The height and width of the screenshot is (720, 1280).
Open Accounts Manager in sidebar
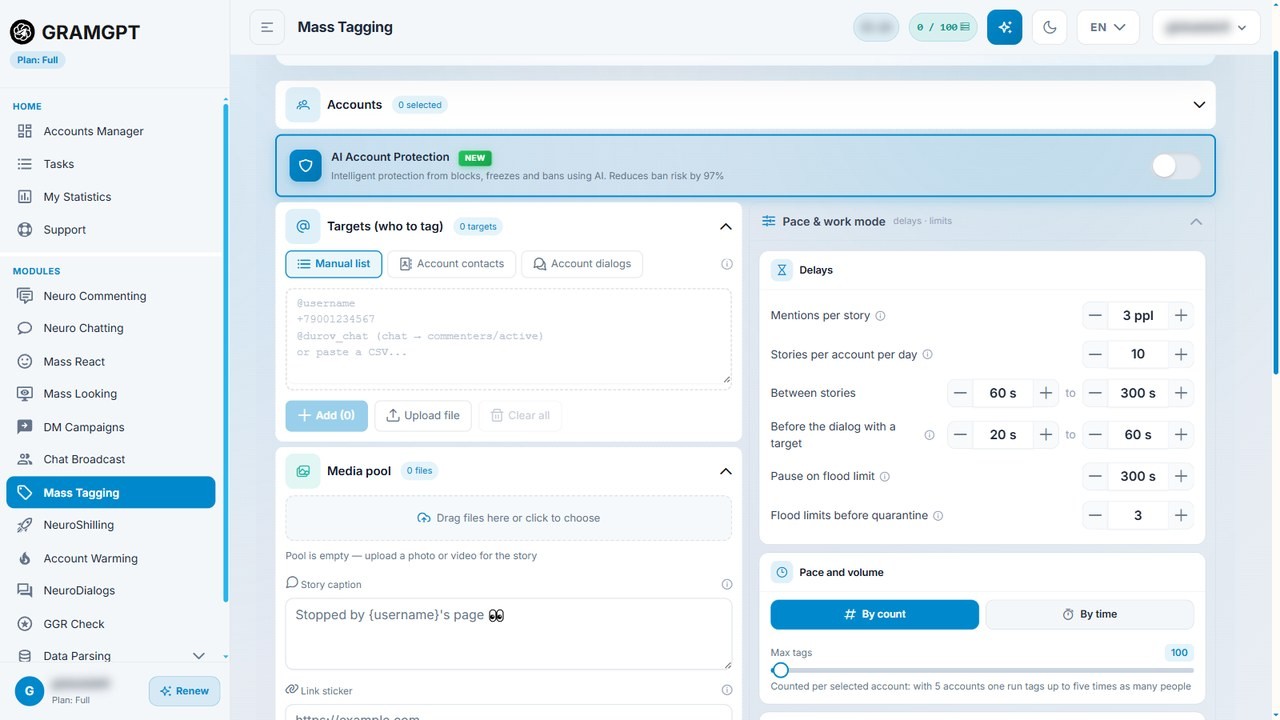[111, 131]
